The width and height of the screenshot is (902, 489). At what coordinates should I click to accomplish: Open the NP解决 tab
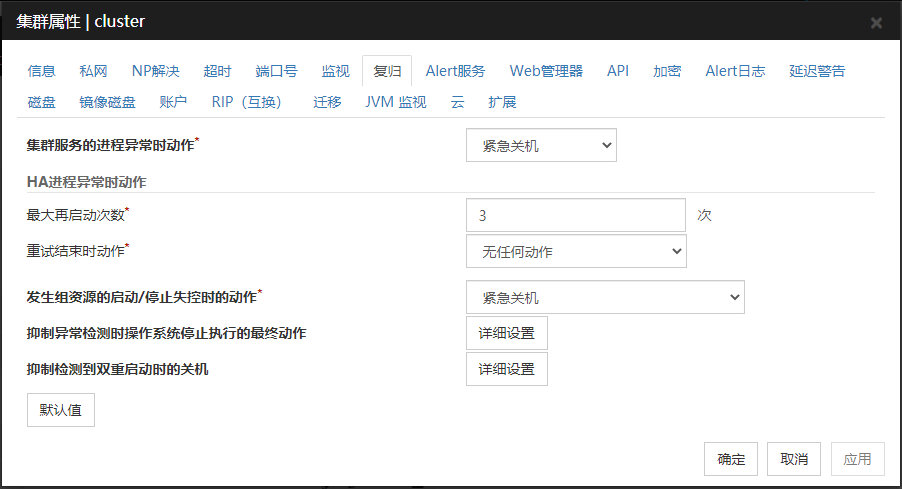pos(155,71)
